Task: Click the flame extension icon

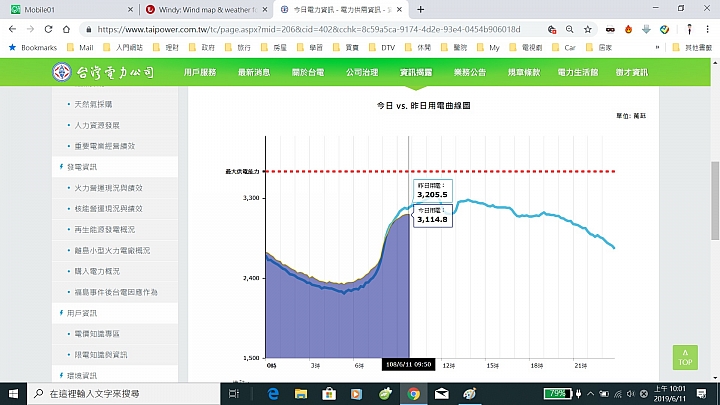Action: pos(628,29)
